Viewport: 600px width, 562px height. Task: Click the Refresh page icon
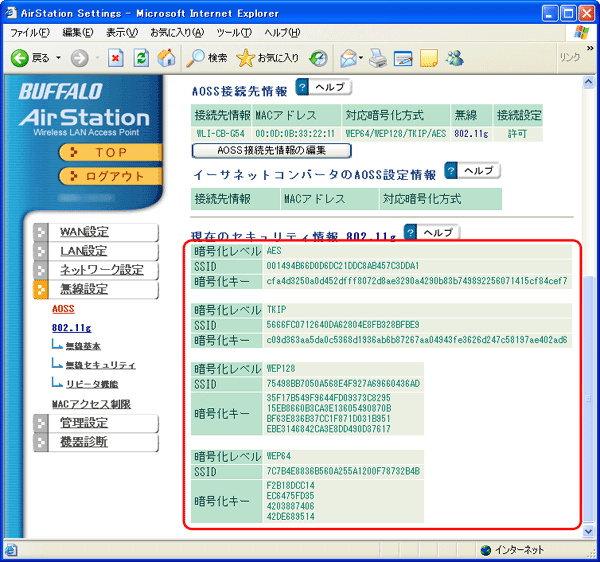coord(141,58)
